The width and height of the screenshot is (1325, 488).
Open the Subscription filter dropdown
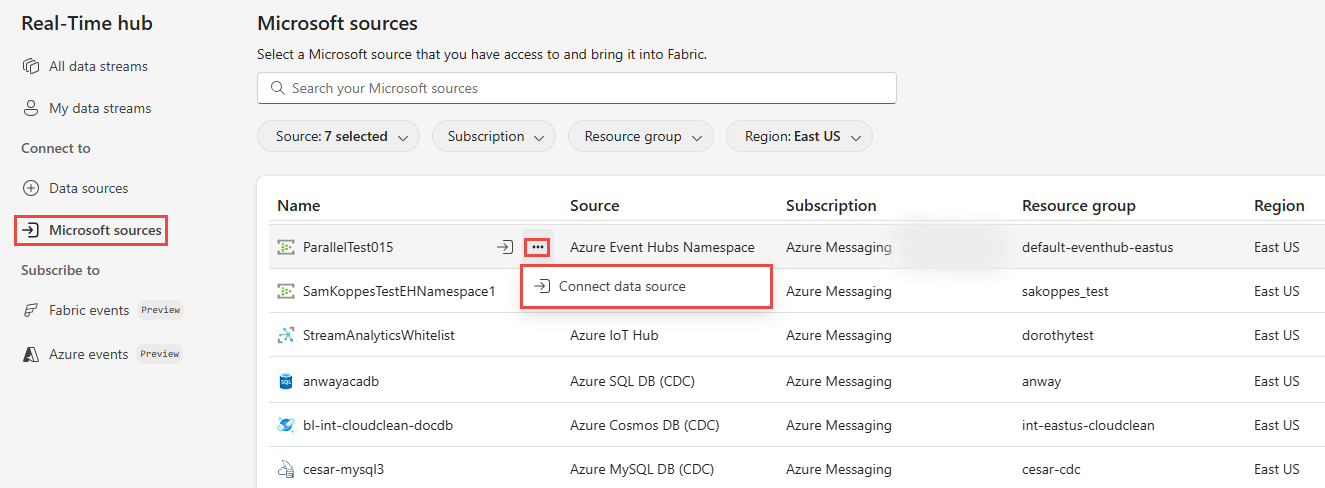[494, 136]
